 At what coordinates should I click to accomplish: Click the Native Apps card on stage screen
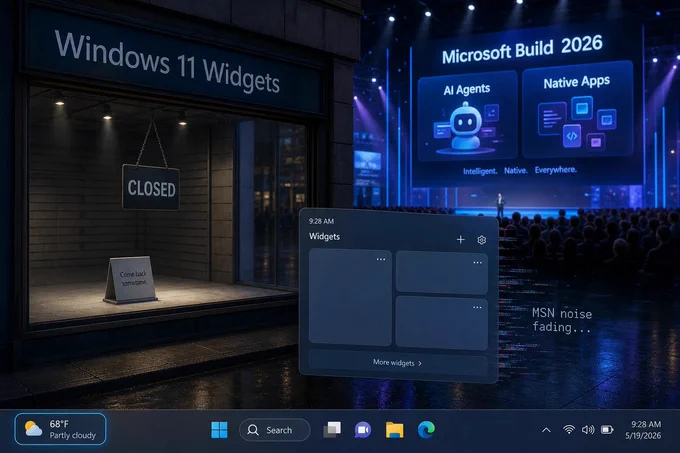coord(578,110)
